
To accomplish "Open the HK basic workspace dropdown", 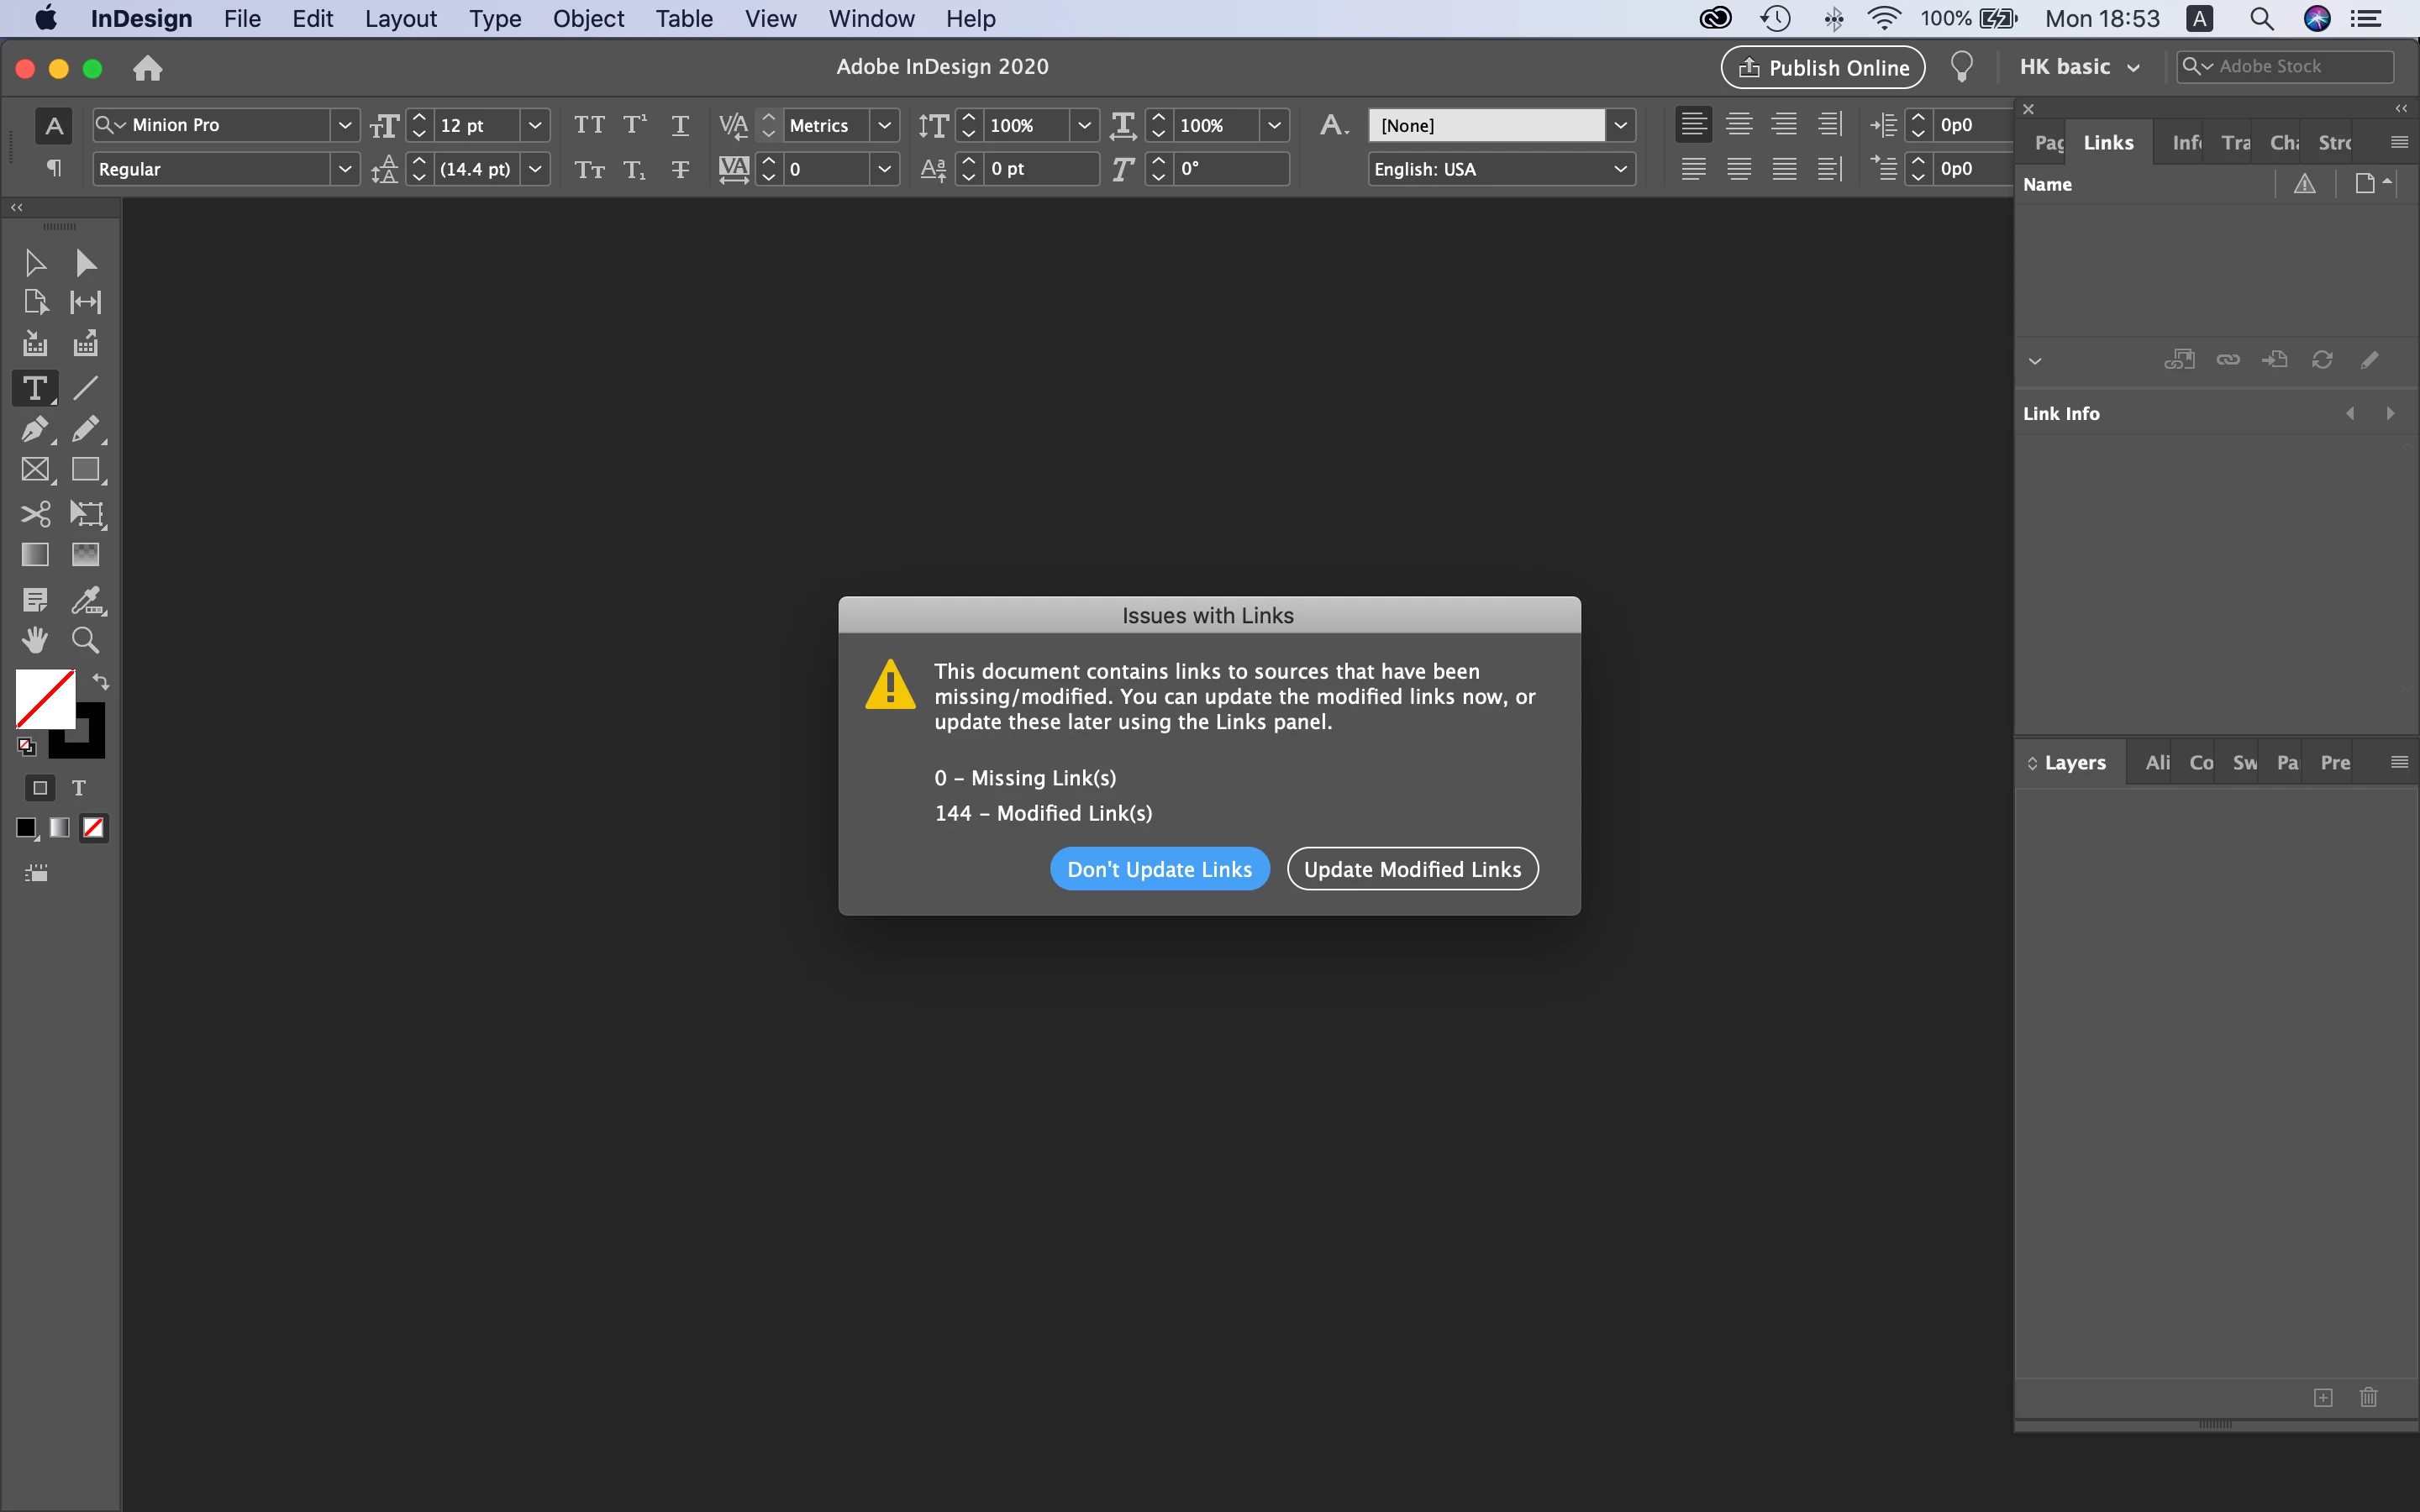I will [2079, 67].
